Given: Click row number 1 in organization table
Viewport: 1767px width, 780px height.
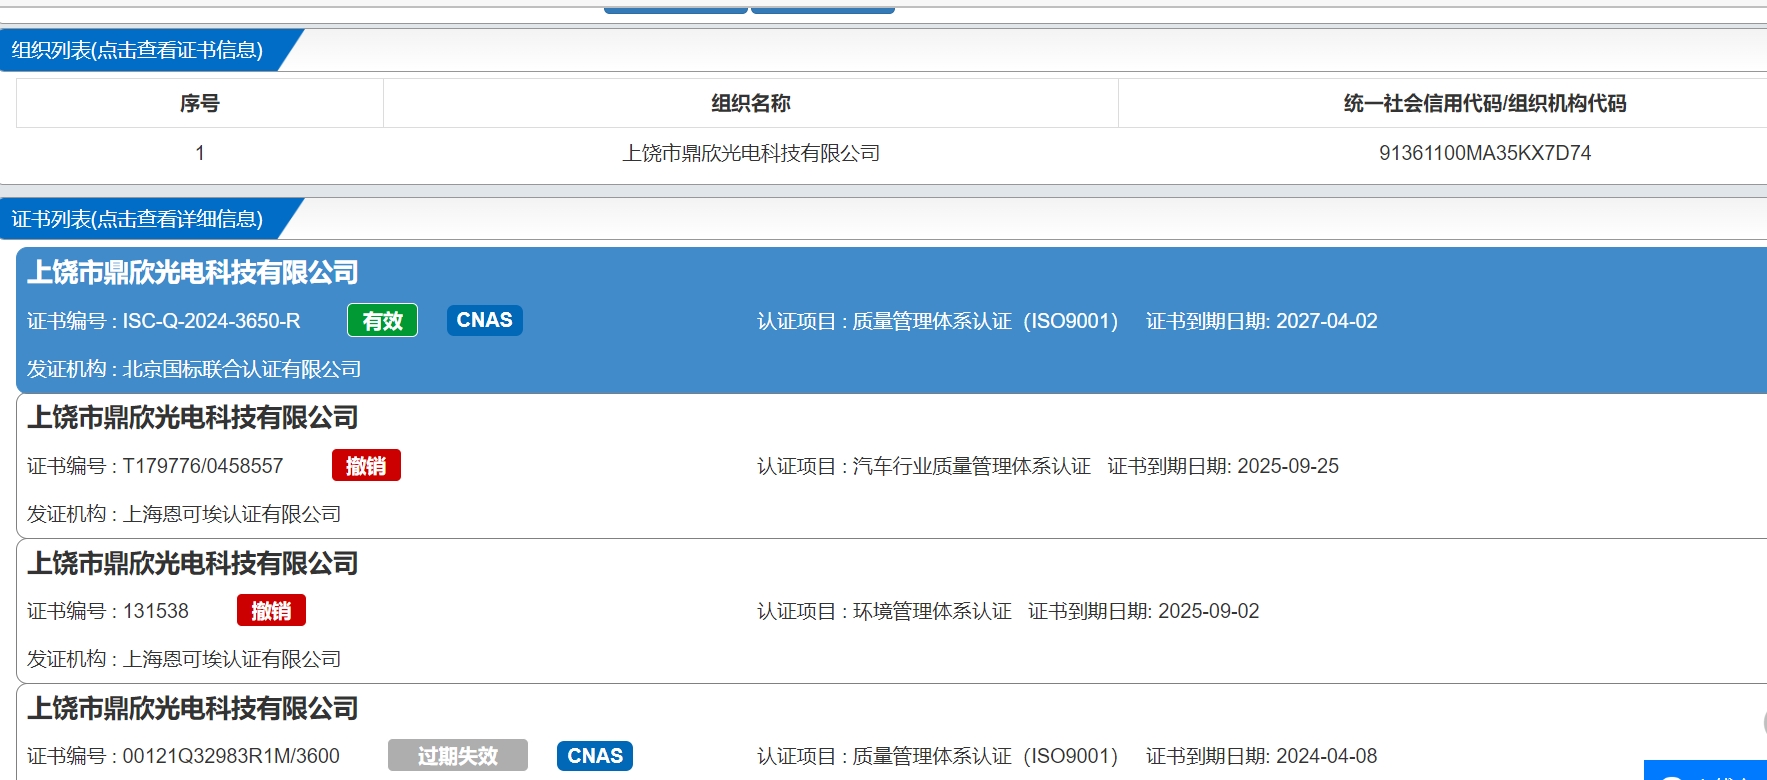Looking at the screenshot, I should coord(200,153).
